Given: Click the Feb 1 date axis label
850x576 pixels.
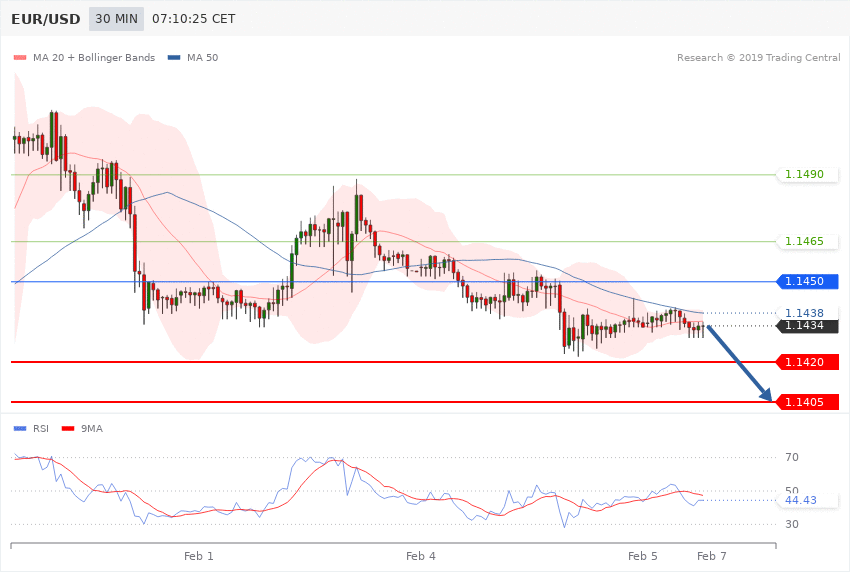Looking at the screenshot, I should (199, 556).
